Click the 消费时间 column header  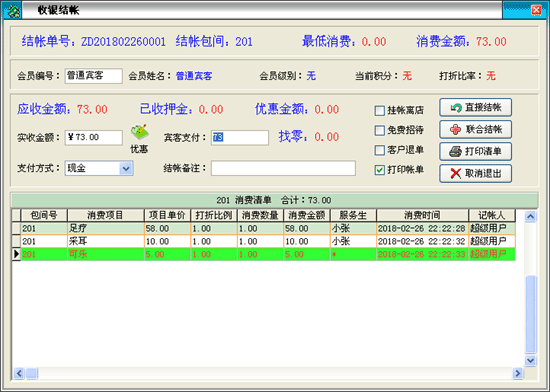click(x=422, y=215)
